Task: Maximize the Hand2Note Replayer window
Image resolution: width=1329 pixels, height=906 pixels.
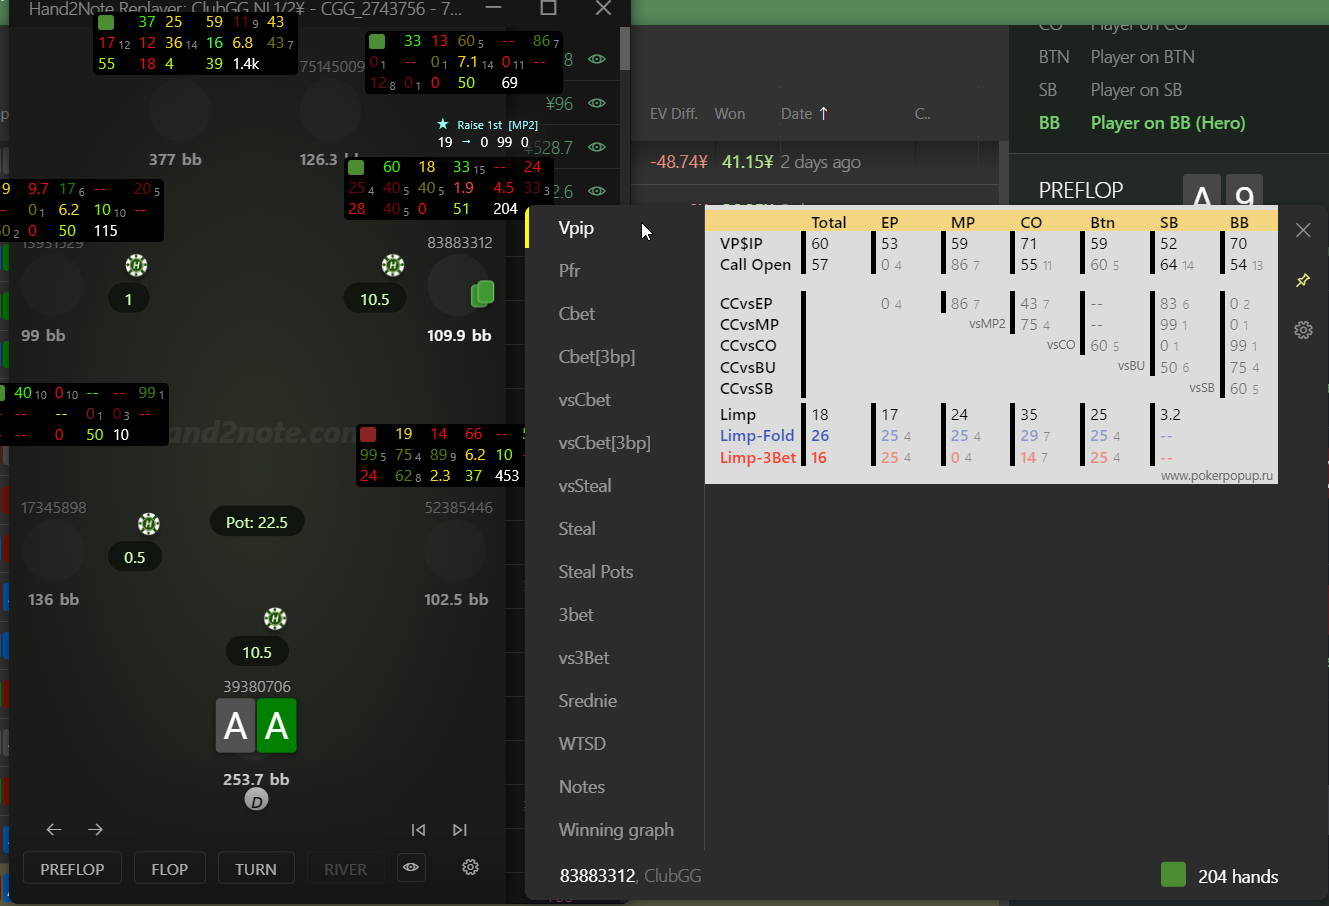Action: (548, 8)
